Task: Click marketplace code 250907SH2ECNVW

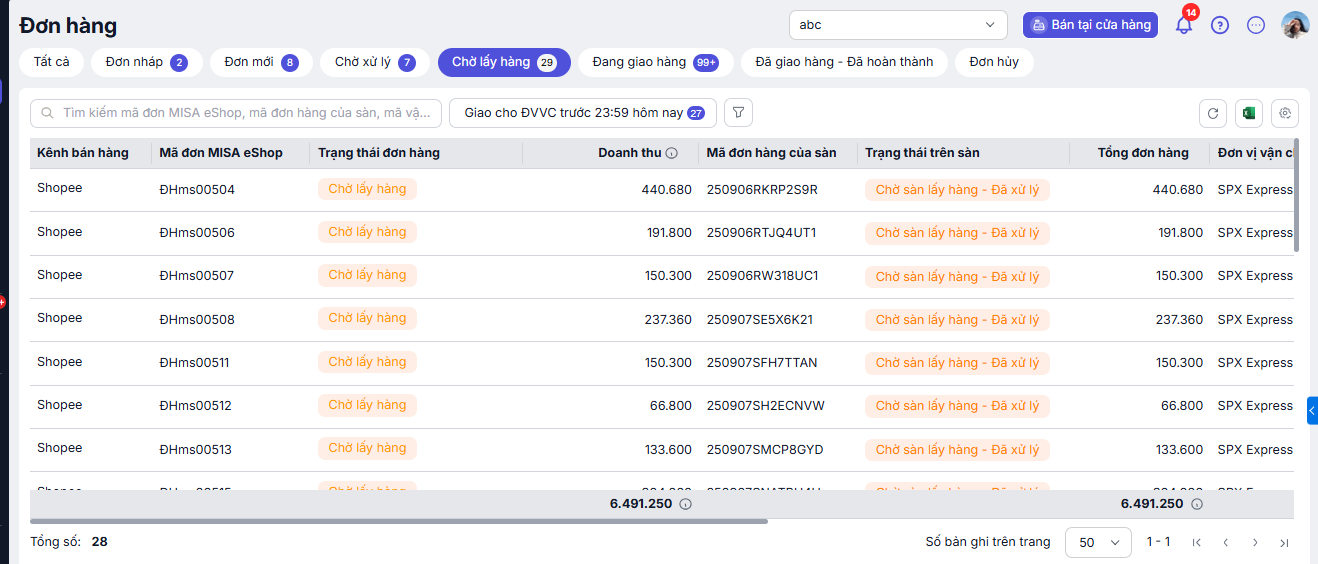Action: pos(765,406)
